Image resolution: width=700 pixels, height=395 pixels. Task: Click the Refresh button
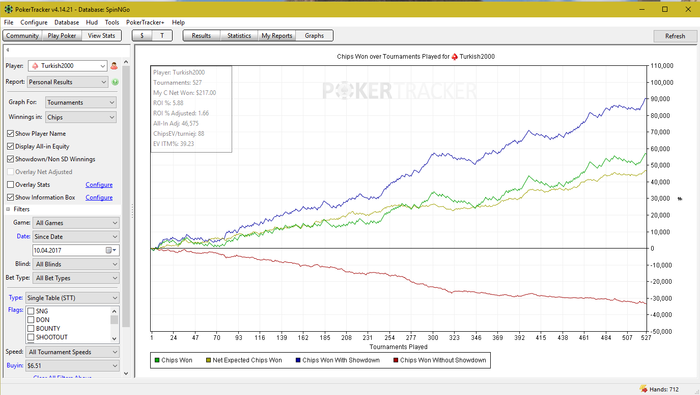[675, 36]
